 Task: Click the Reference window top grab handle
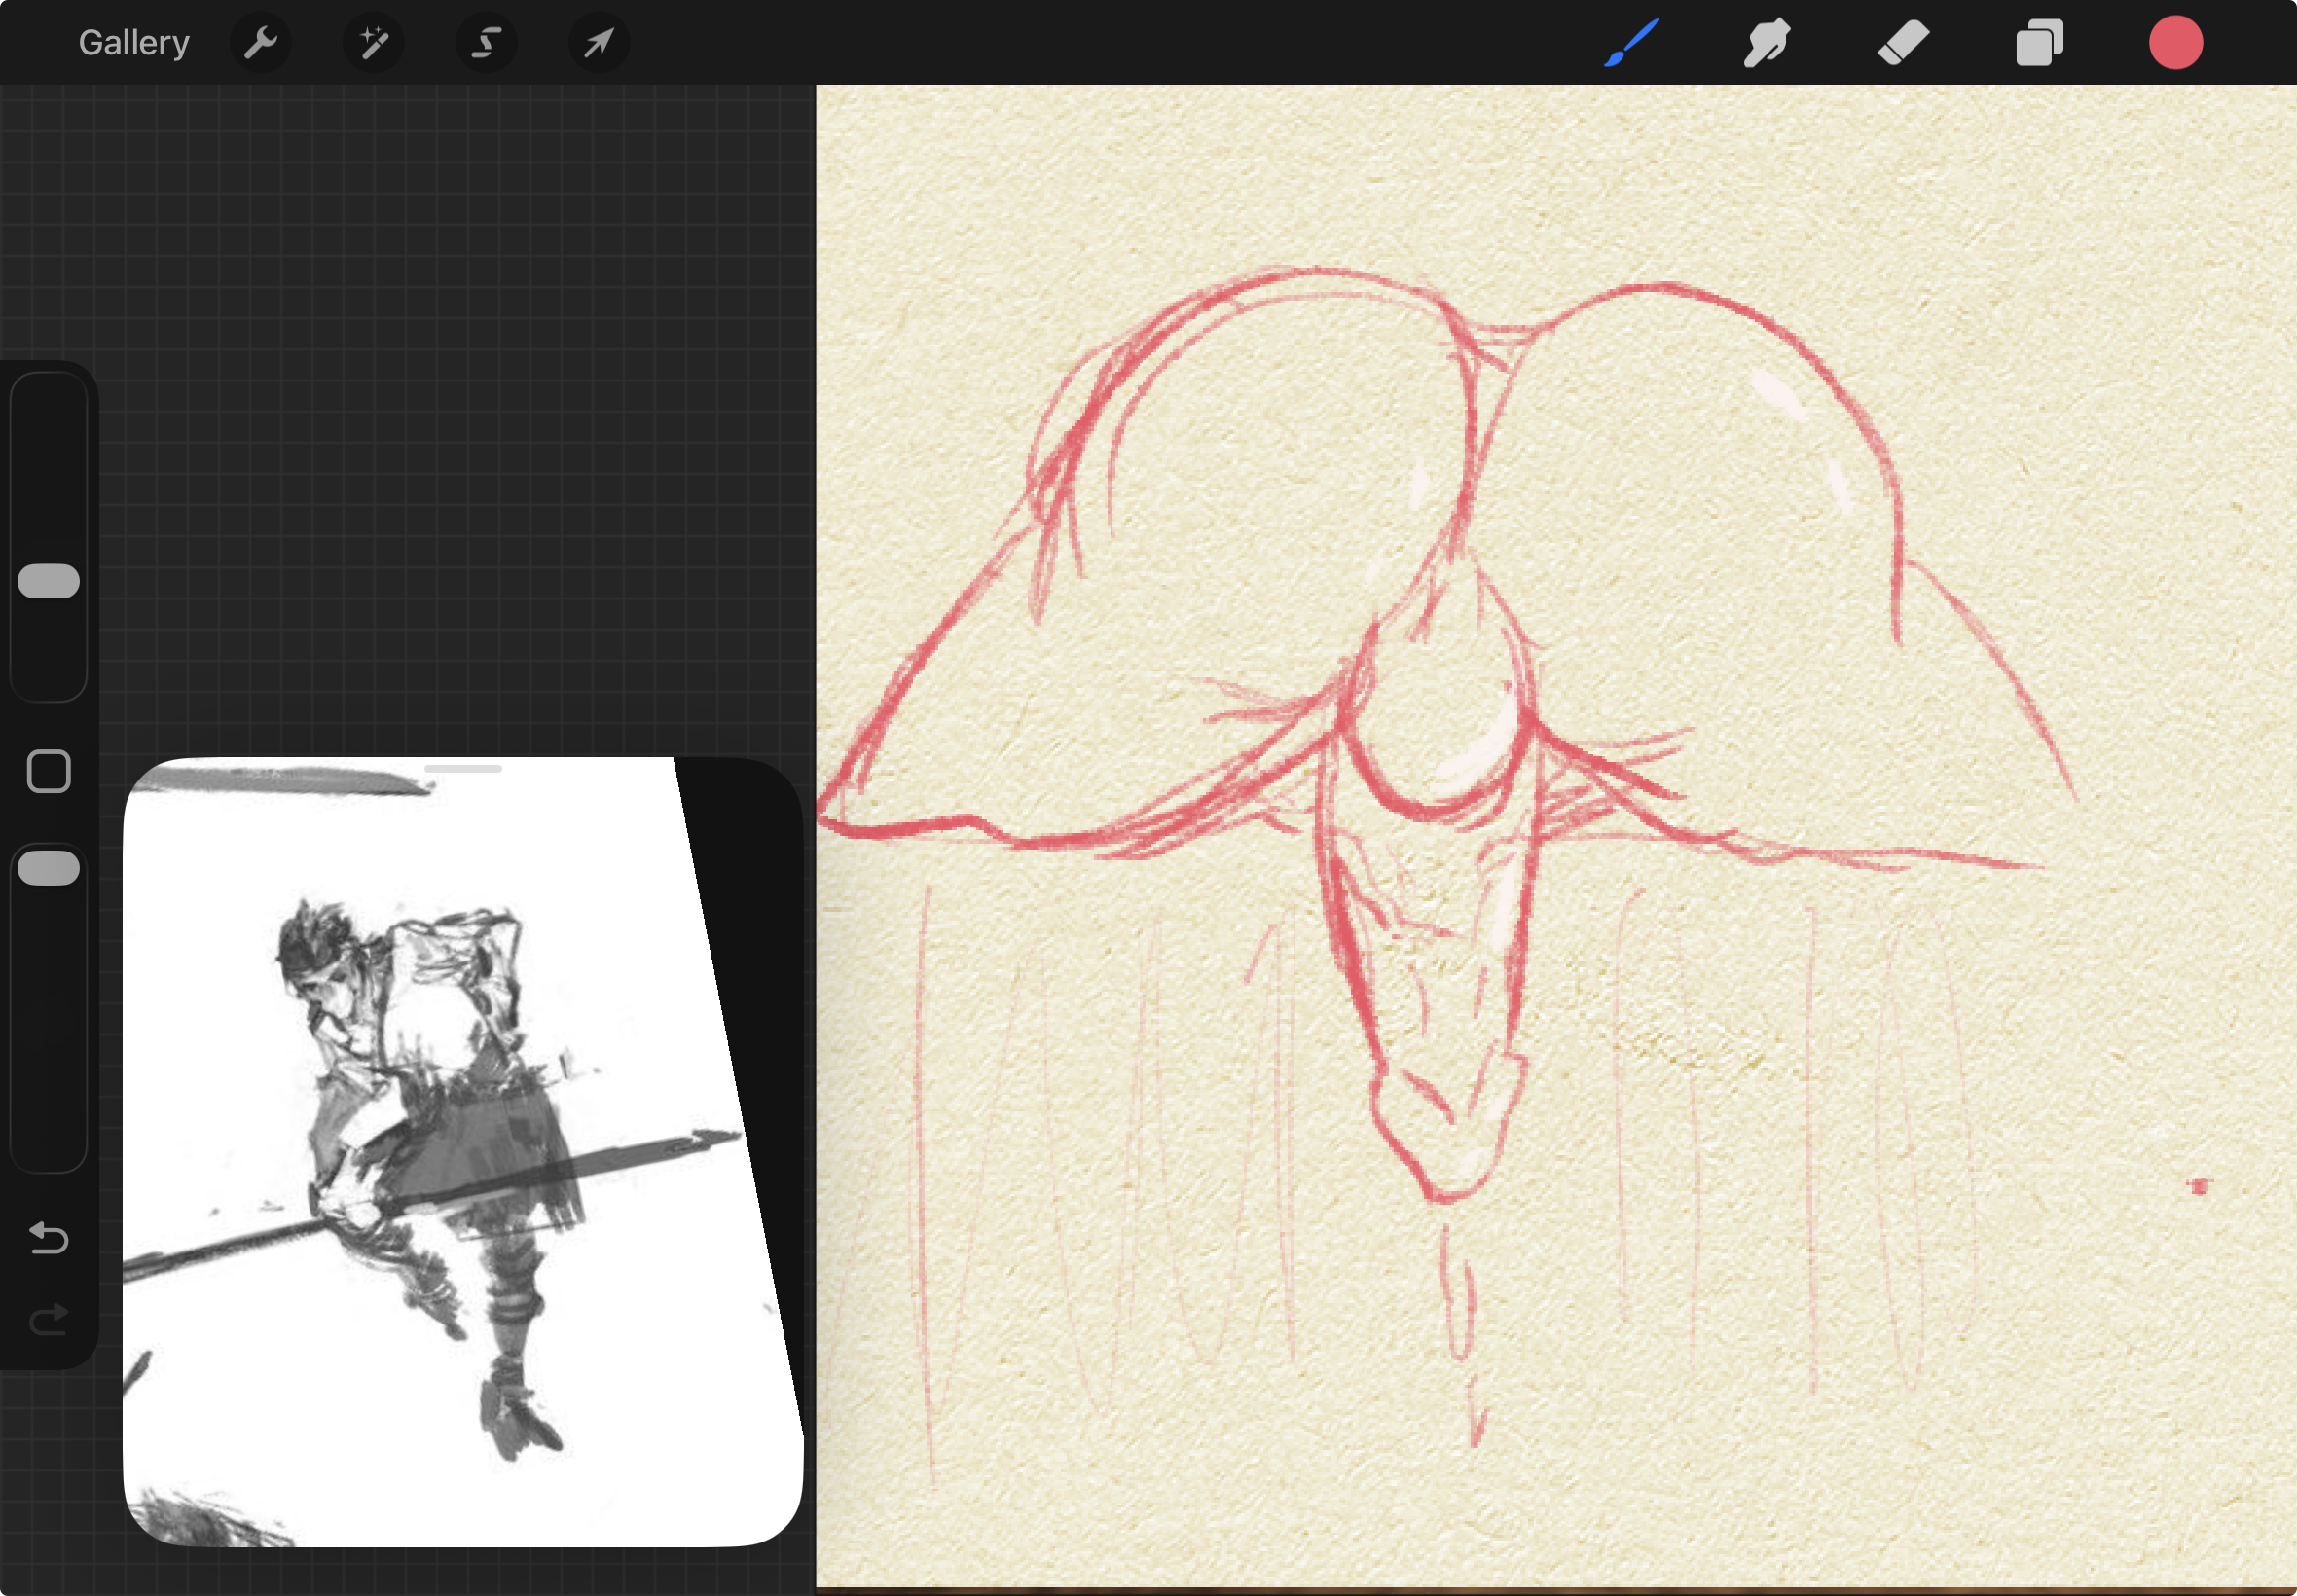click(x=463, y=769)
